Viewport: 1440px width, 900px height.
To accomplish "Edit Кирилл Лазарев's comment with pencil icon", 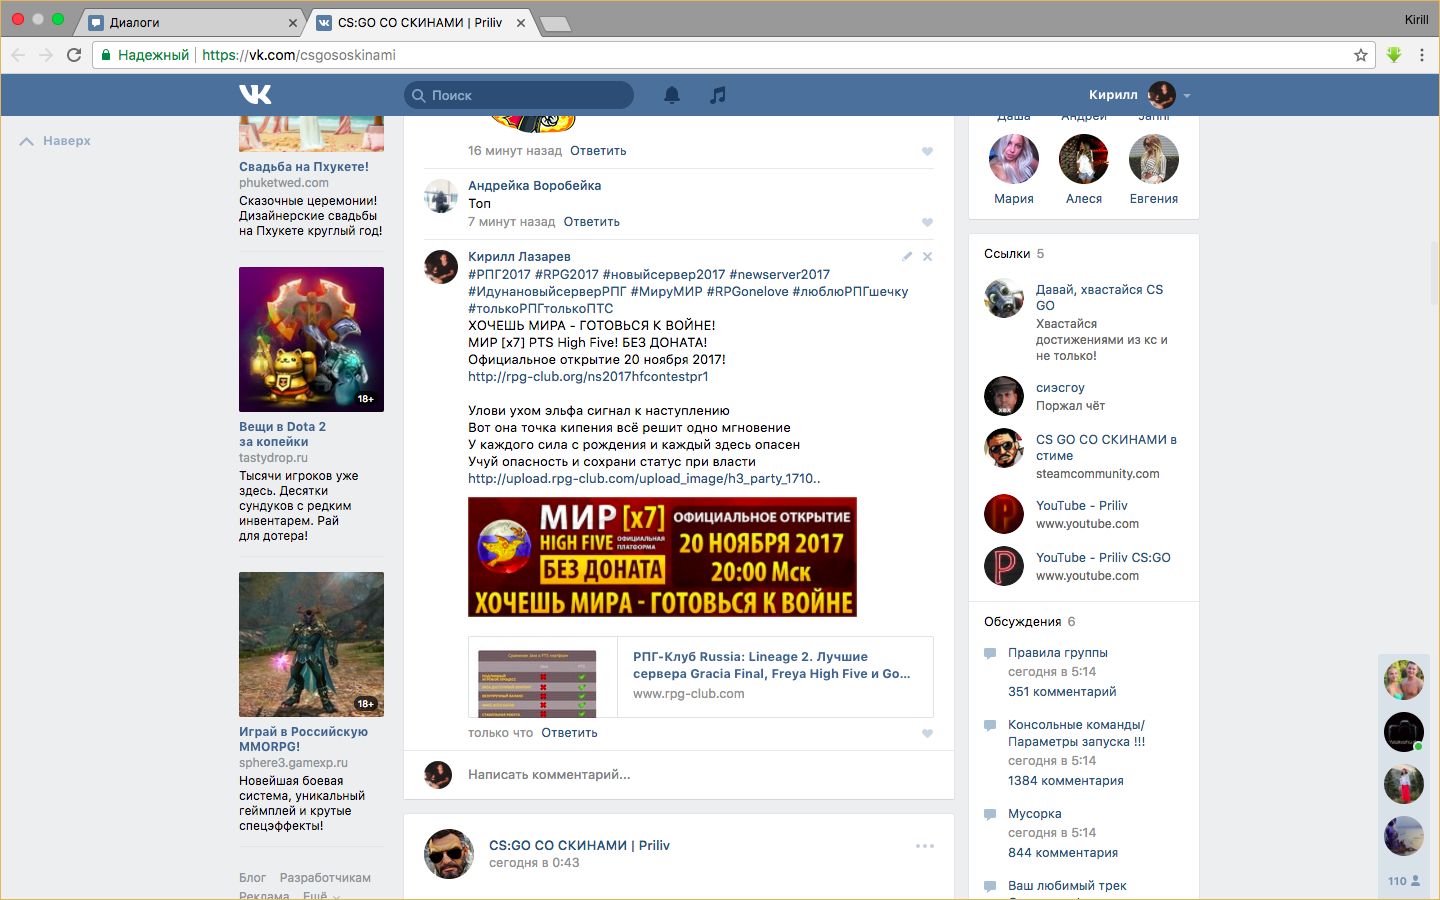I will pos(907,257).
